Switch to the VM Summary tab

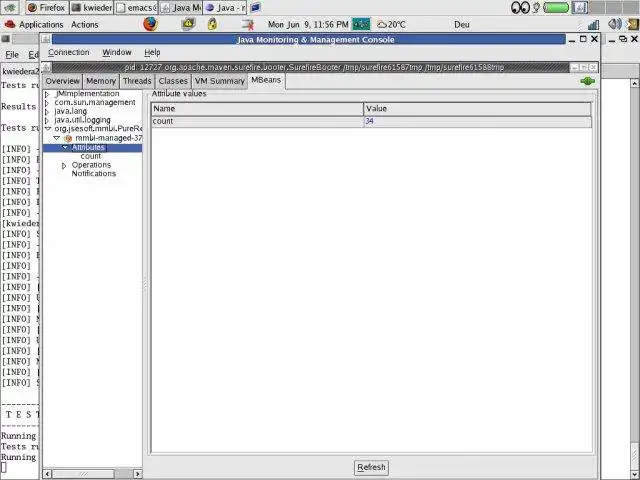[x=220, y=81]
